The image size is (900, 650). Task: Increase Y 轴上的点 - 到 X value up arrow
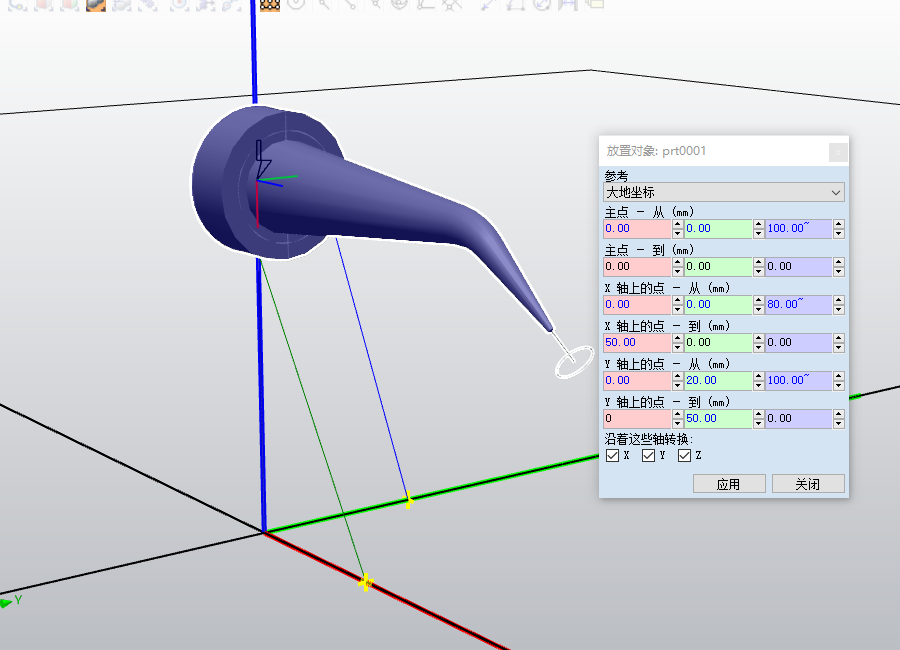[x=678, y=414]
